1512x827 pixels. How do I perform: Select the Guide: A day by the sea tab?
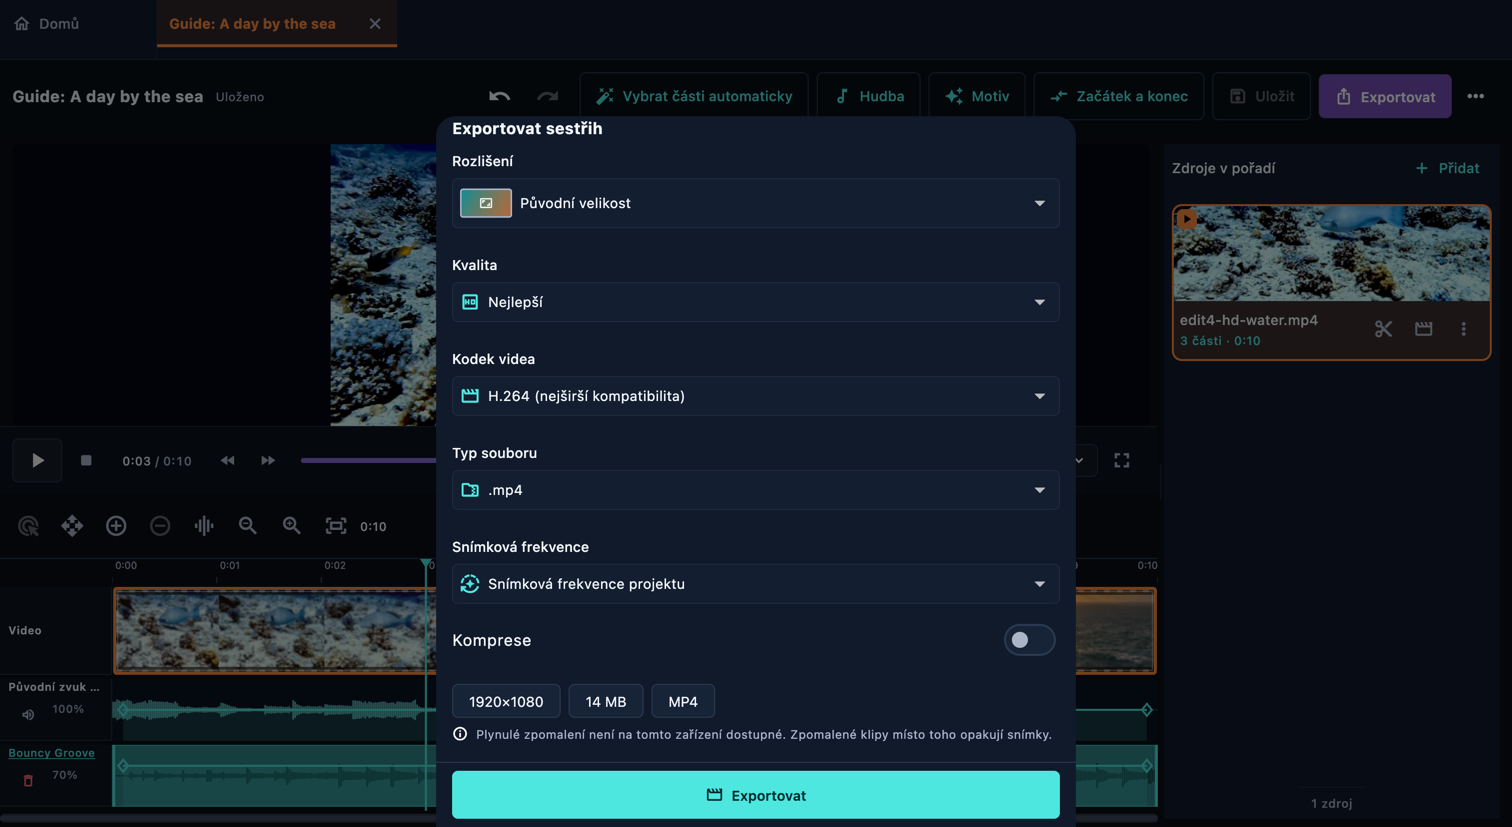252,23
